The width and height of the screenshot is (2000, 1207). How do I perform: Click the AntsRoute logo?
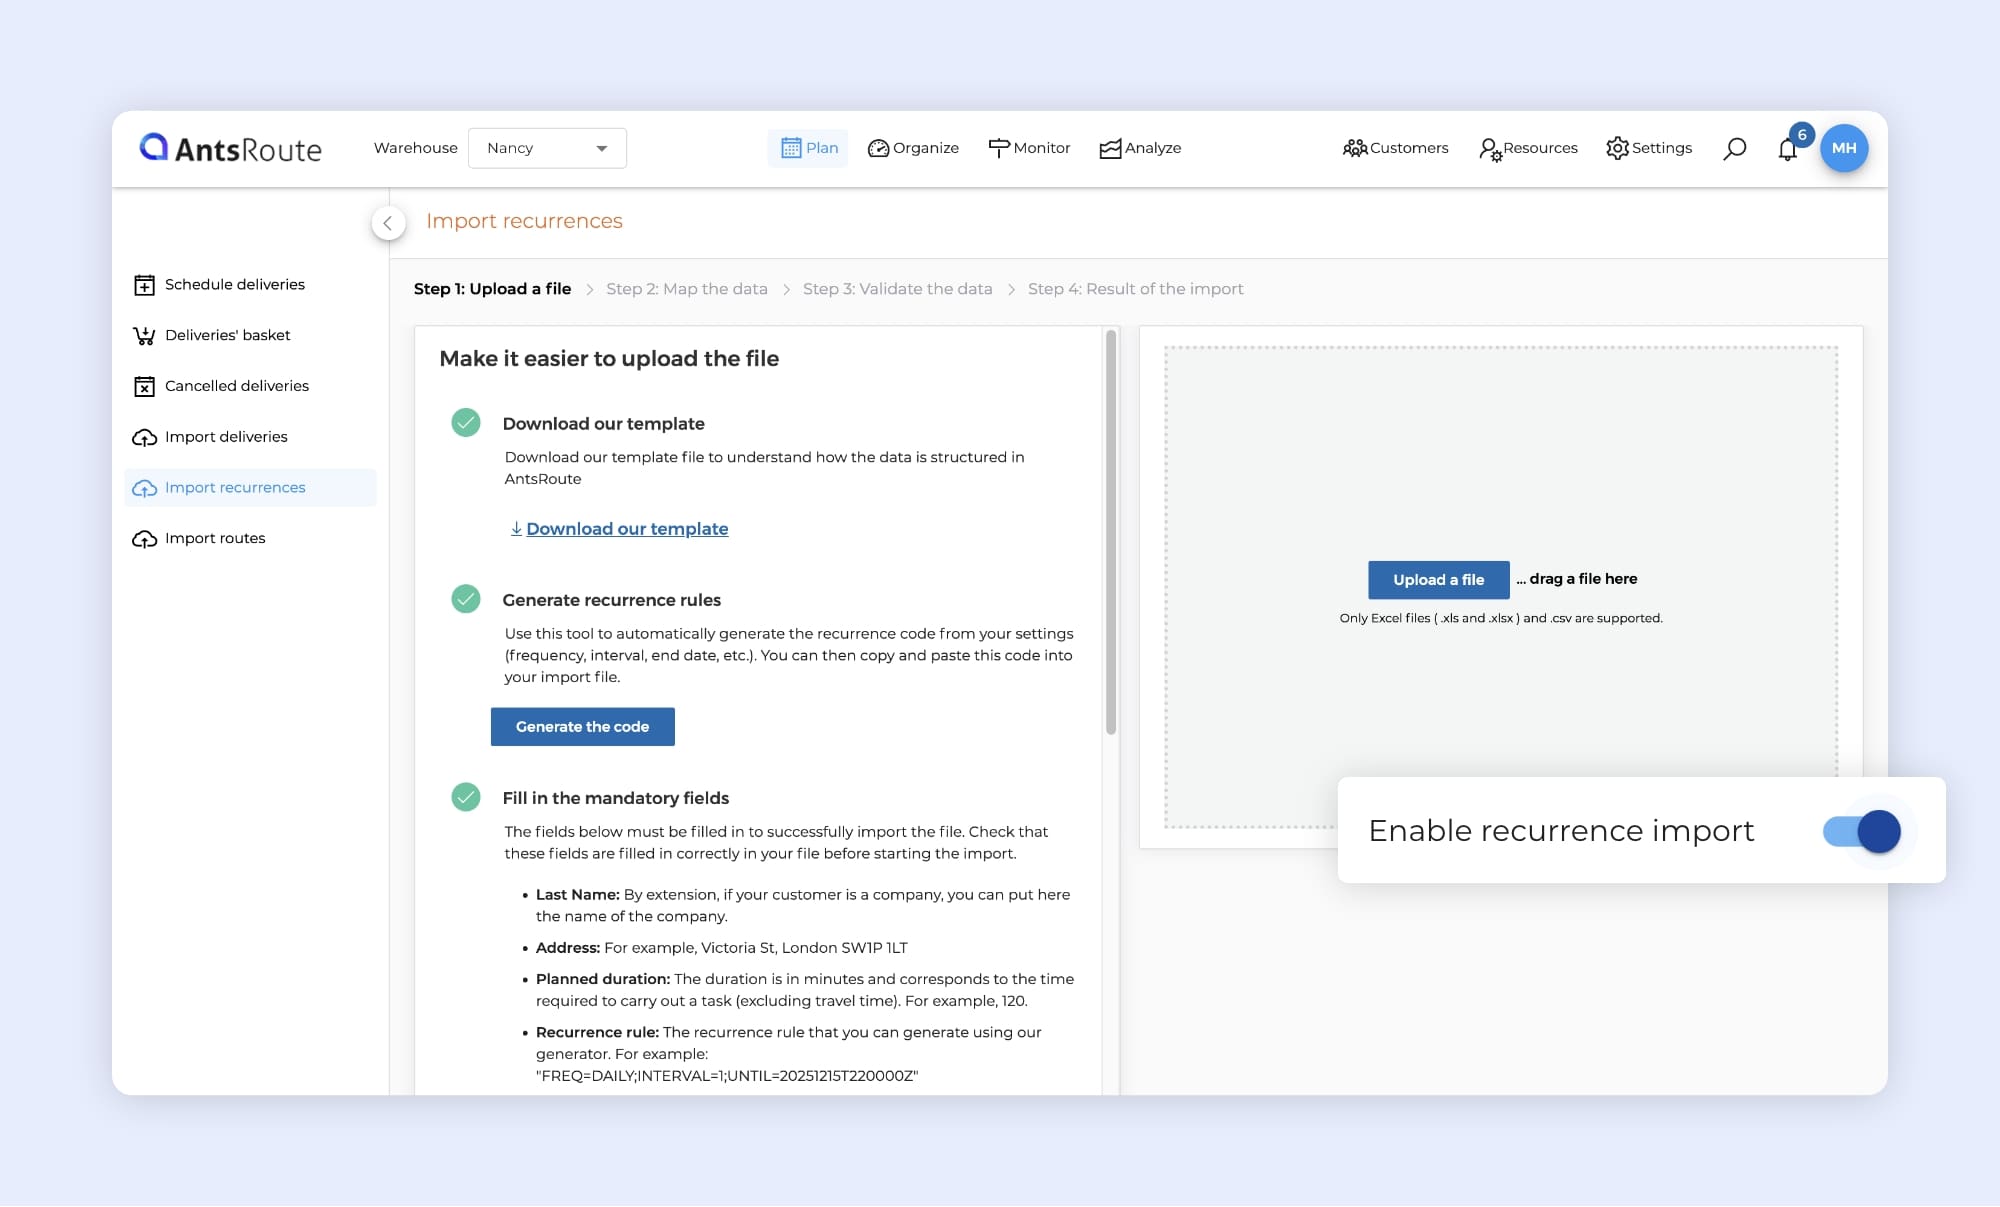[231, 149]
